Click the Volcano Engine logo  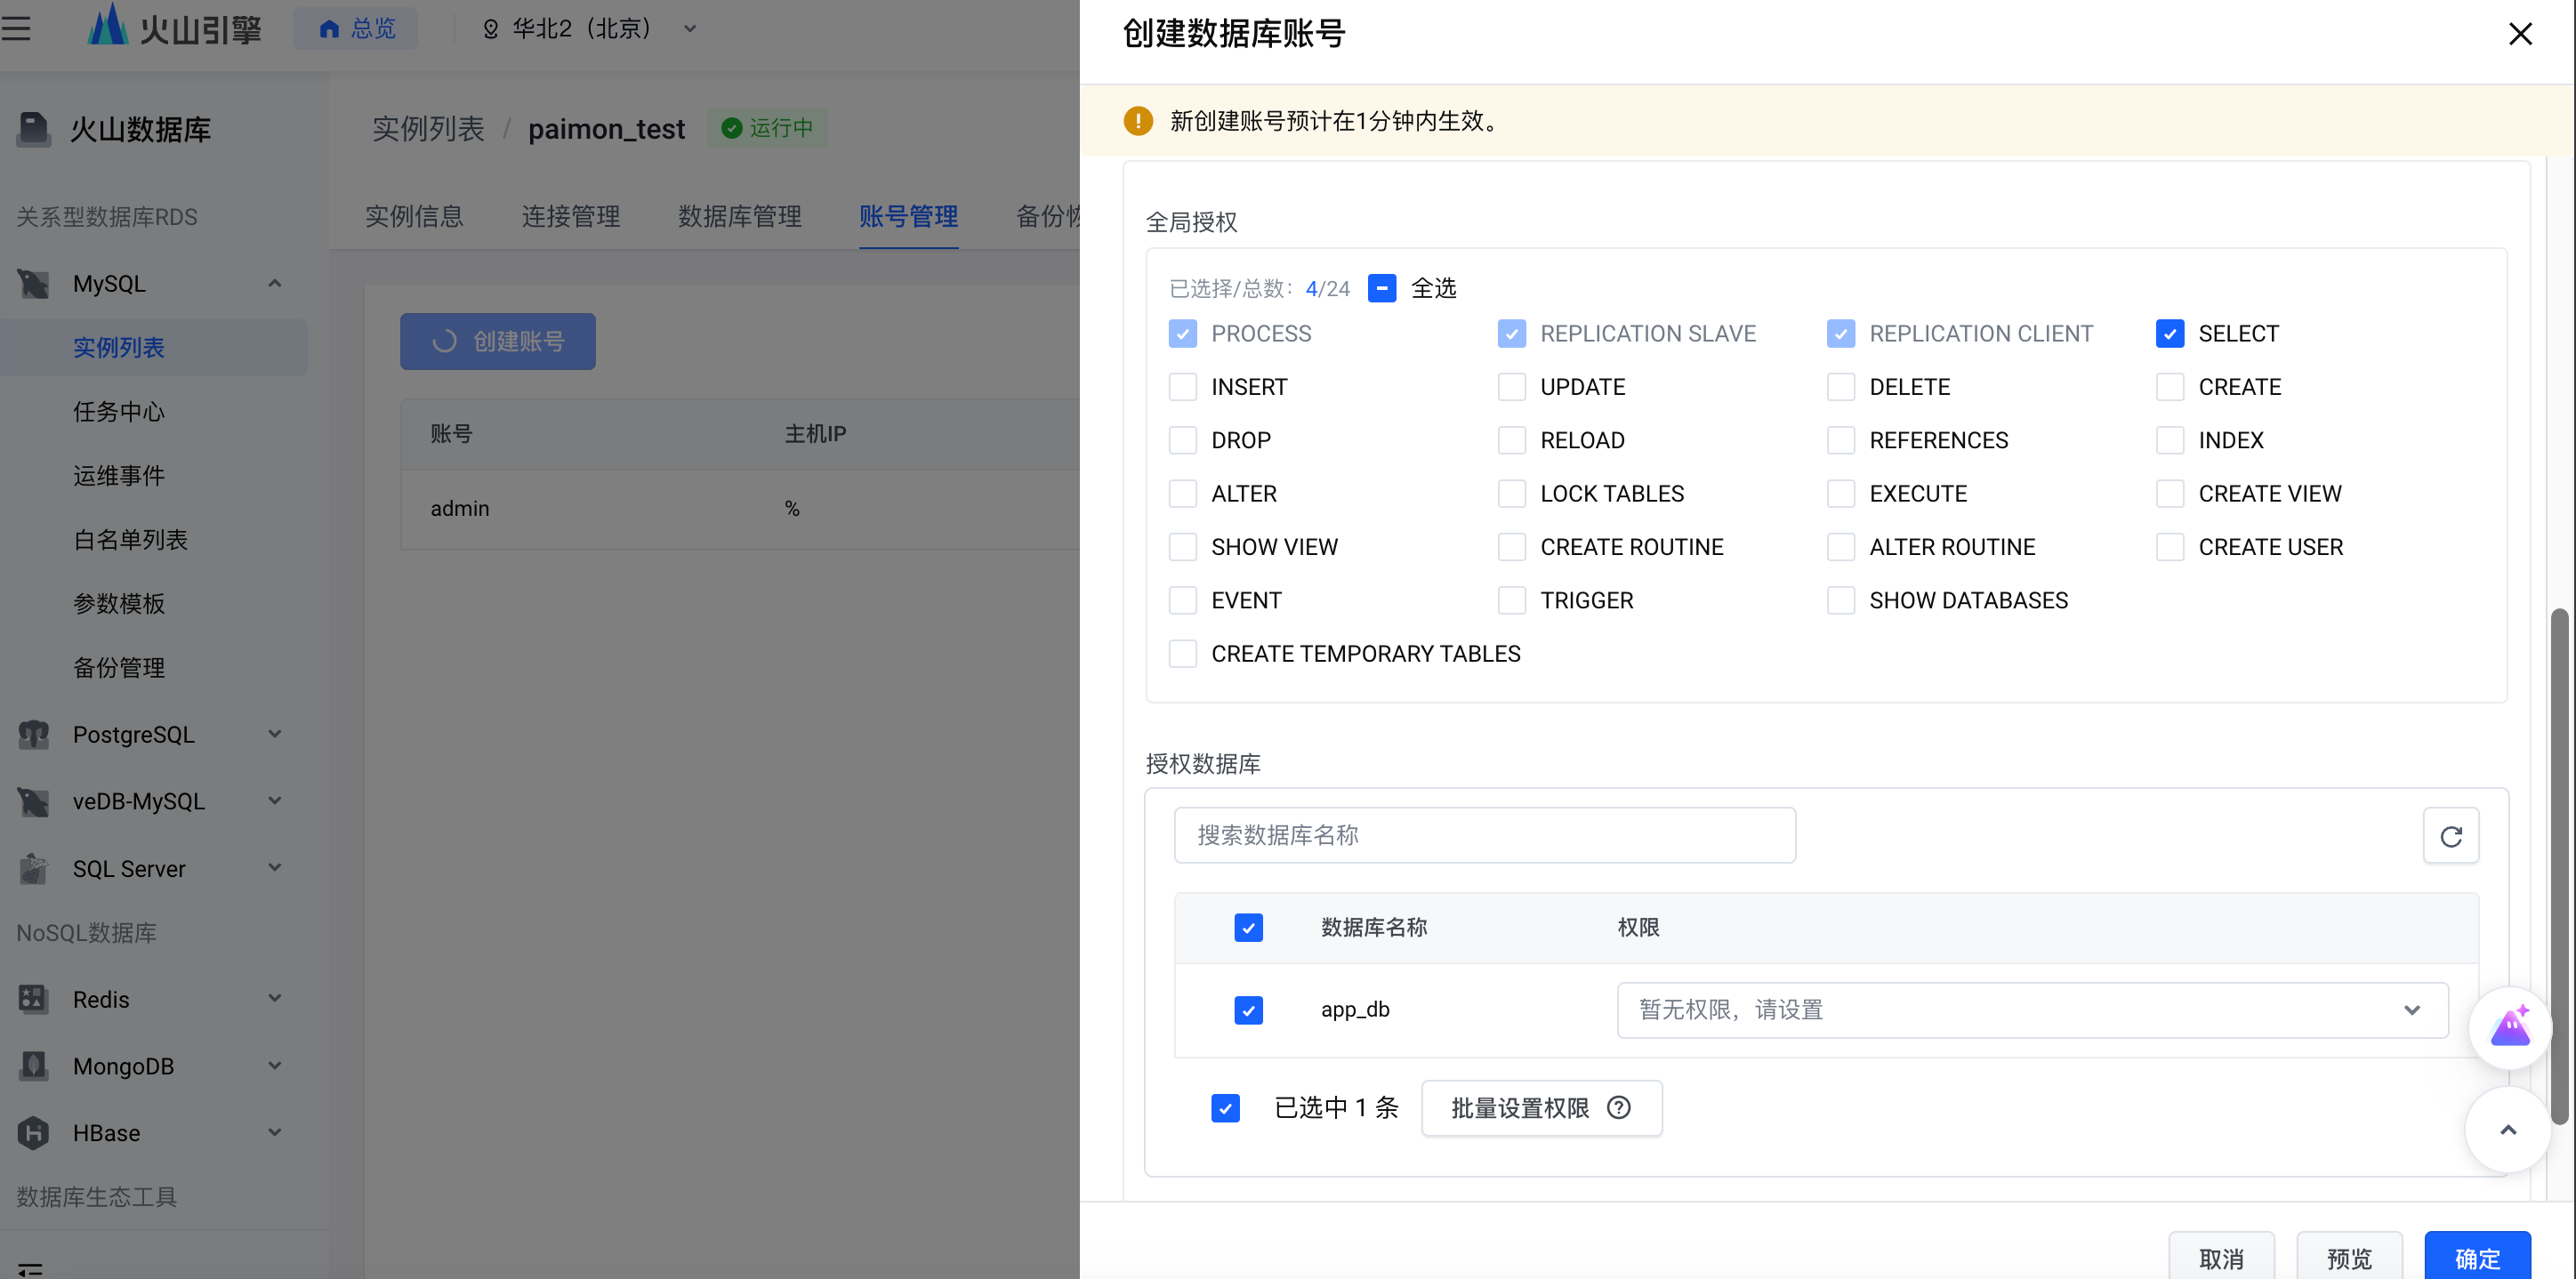tap(173, 26)
